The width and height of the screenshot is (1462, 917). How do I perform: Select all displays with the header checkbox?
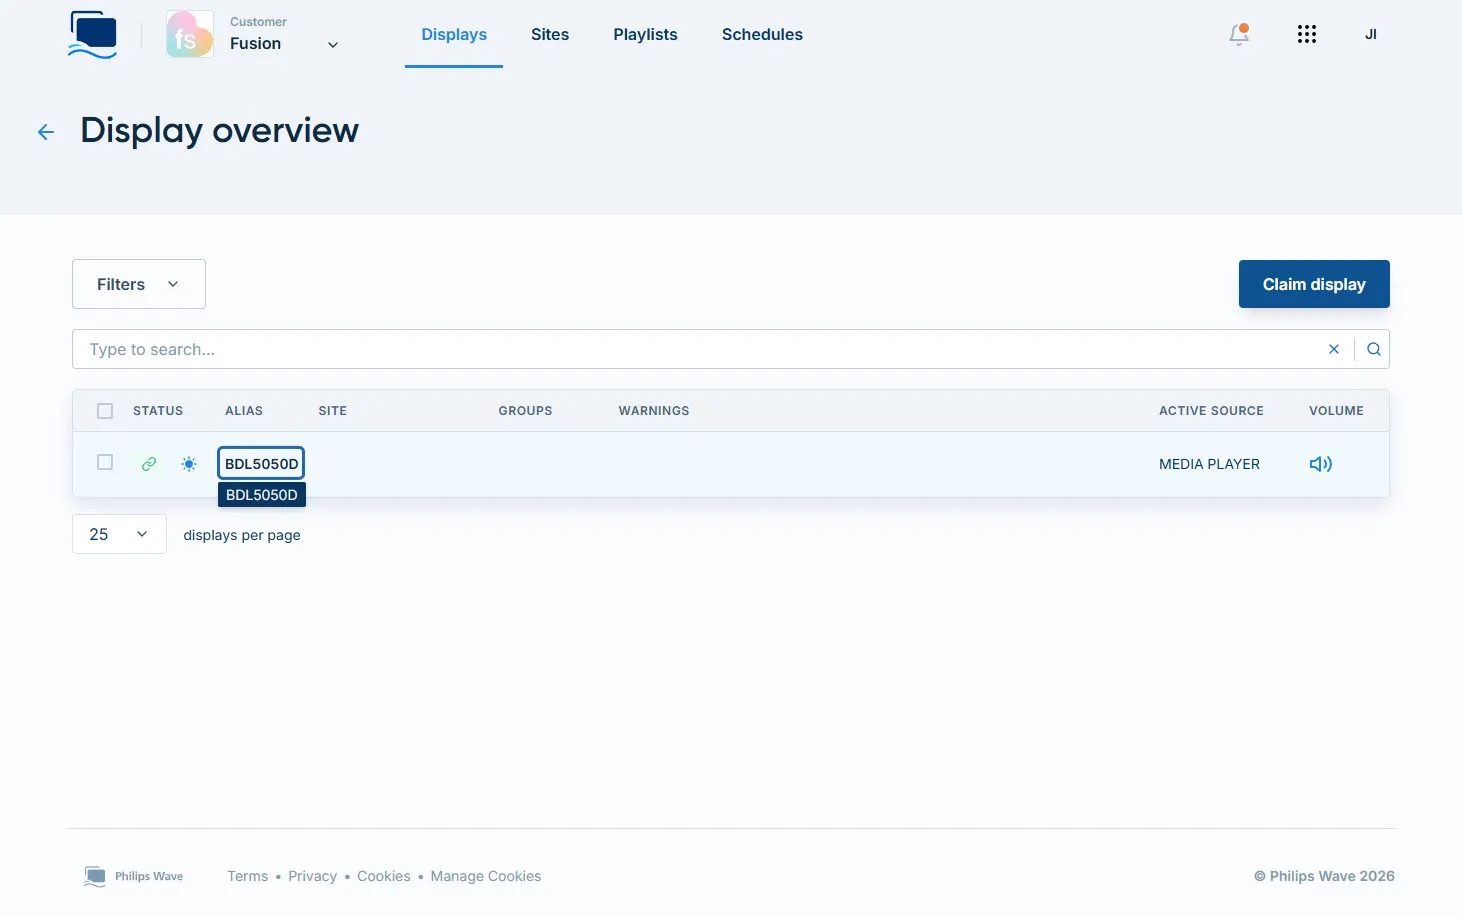(105, 411)
